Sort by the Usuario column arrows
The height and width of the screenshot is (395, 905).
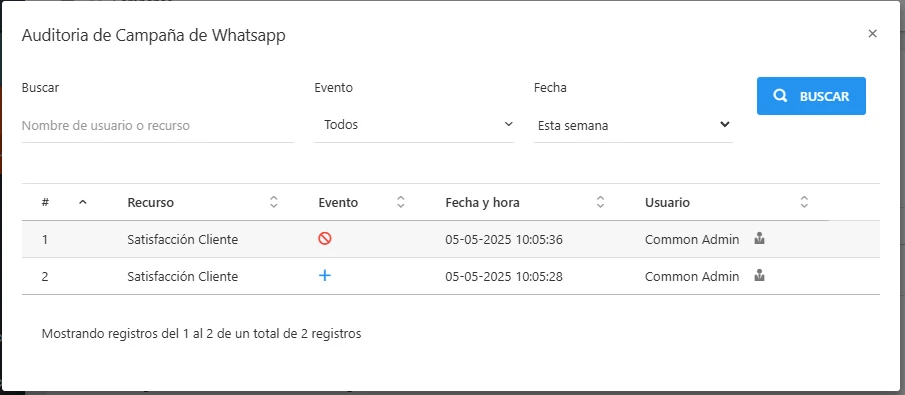pyautogui.click(x=804, y=202)
